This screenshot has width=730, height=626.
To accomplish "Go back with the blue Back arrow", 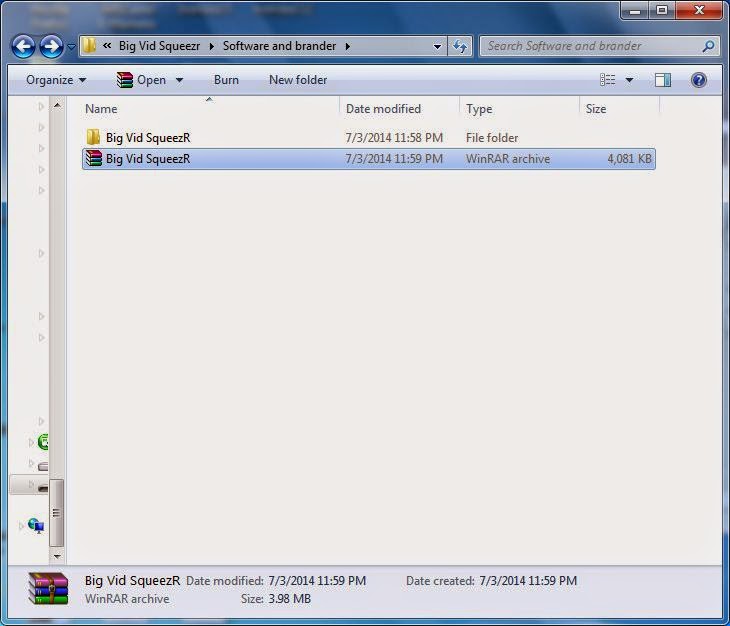I will point(23,47).
